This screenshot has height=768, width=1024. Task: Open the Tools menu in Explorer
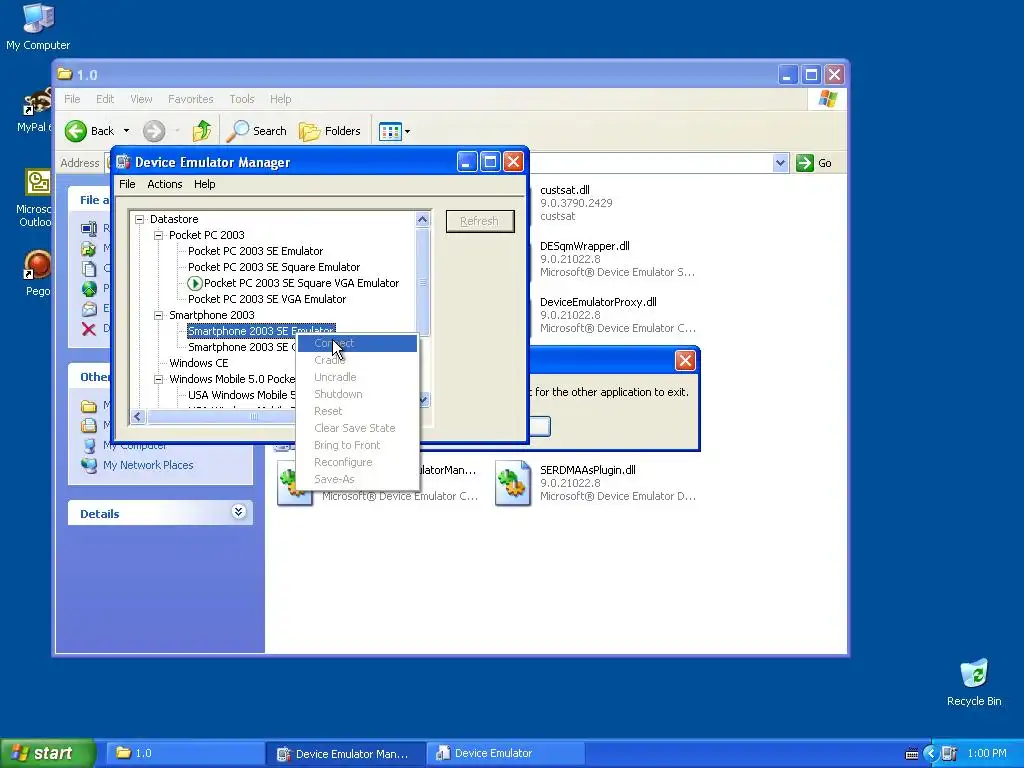(x=242, y=99)
